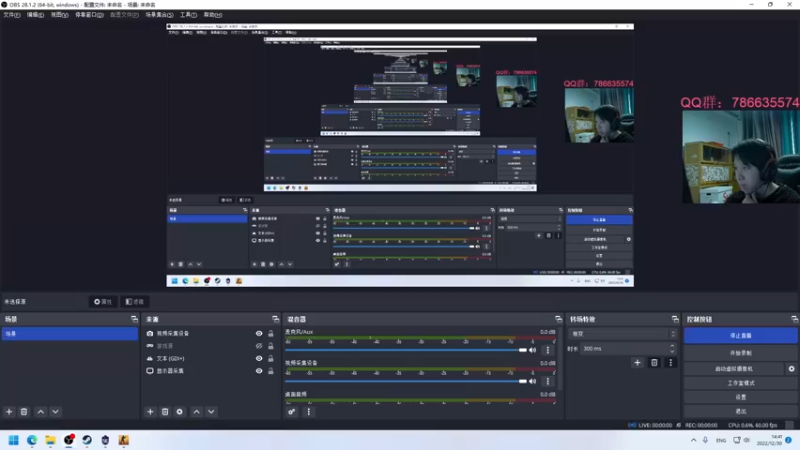This screenshot has width=800, height=450.
Task: Add a transition with plus icon
Action: [x=637, y=363]
